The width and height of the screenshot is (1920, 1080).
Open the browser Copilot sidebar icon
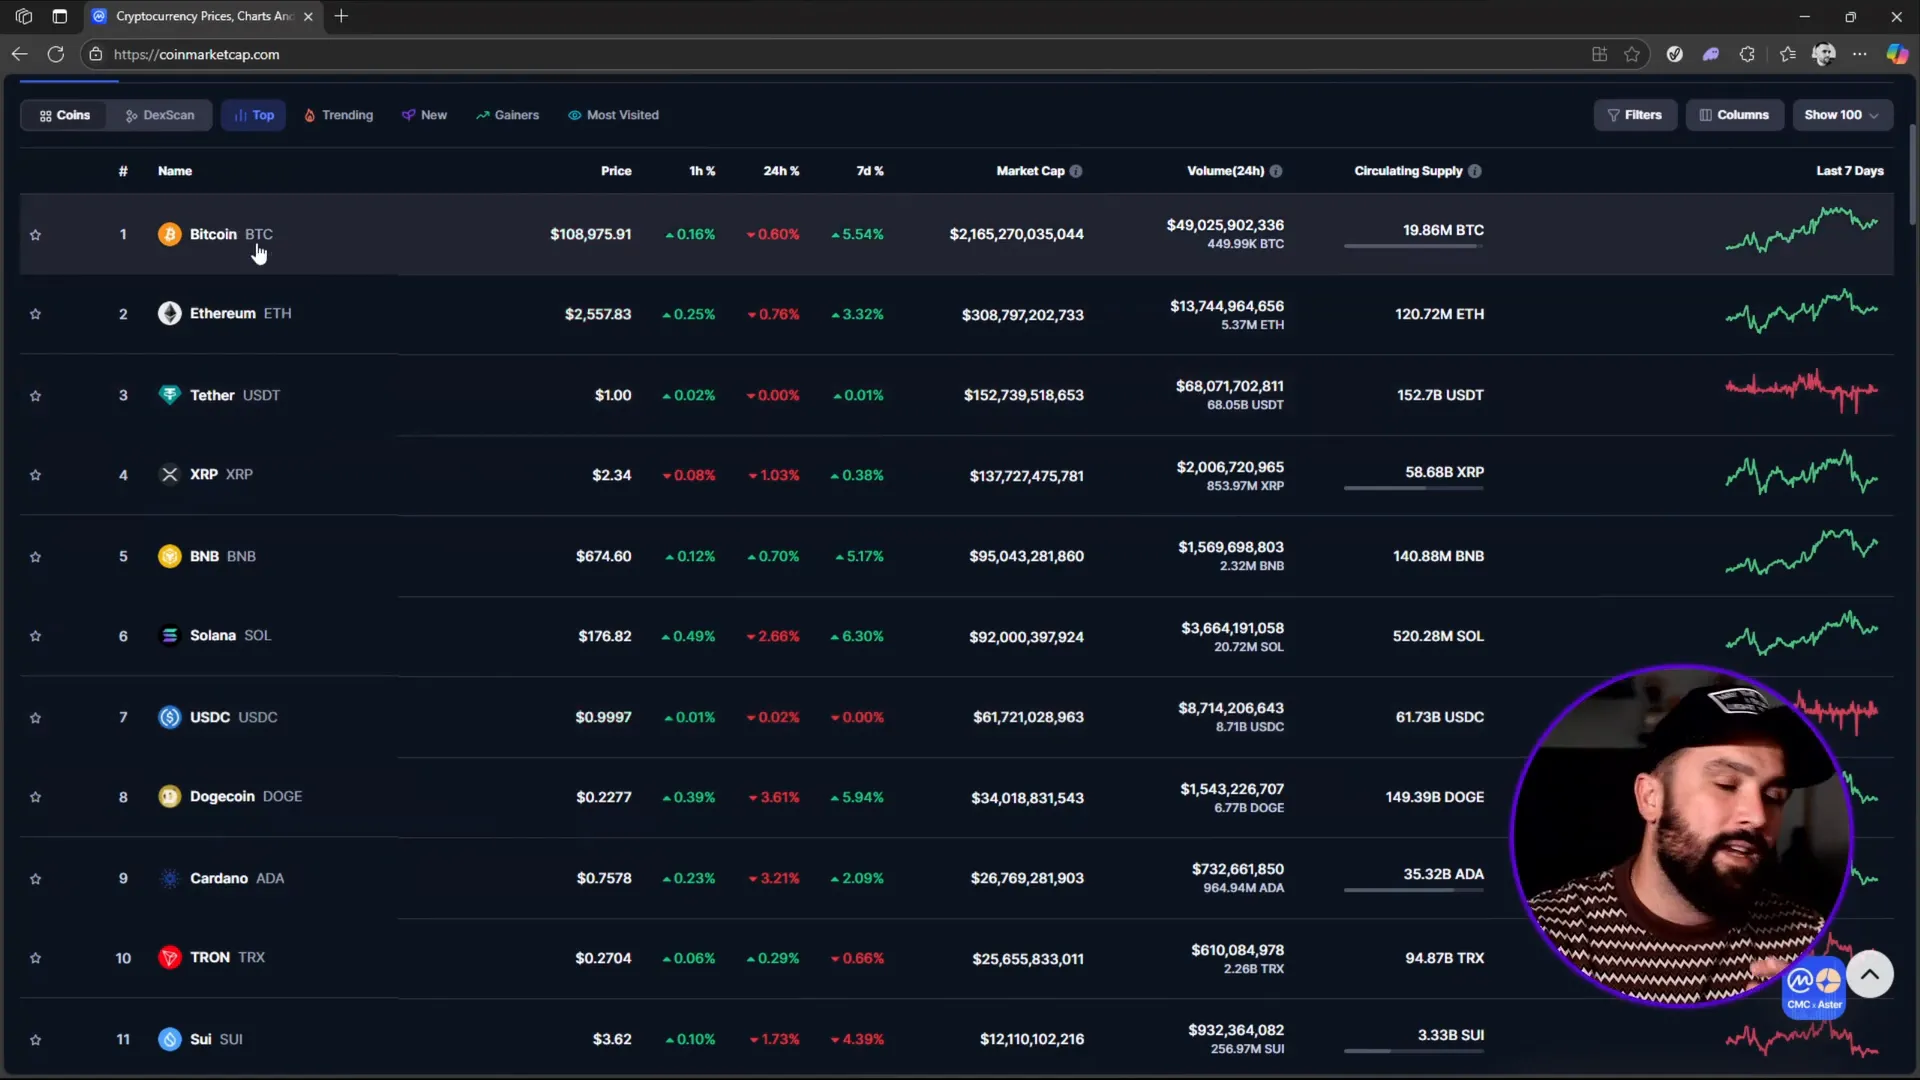click(x=1897, y=54)
